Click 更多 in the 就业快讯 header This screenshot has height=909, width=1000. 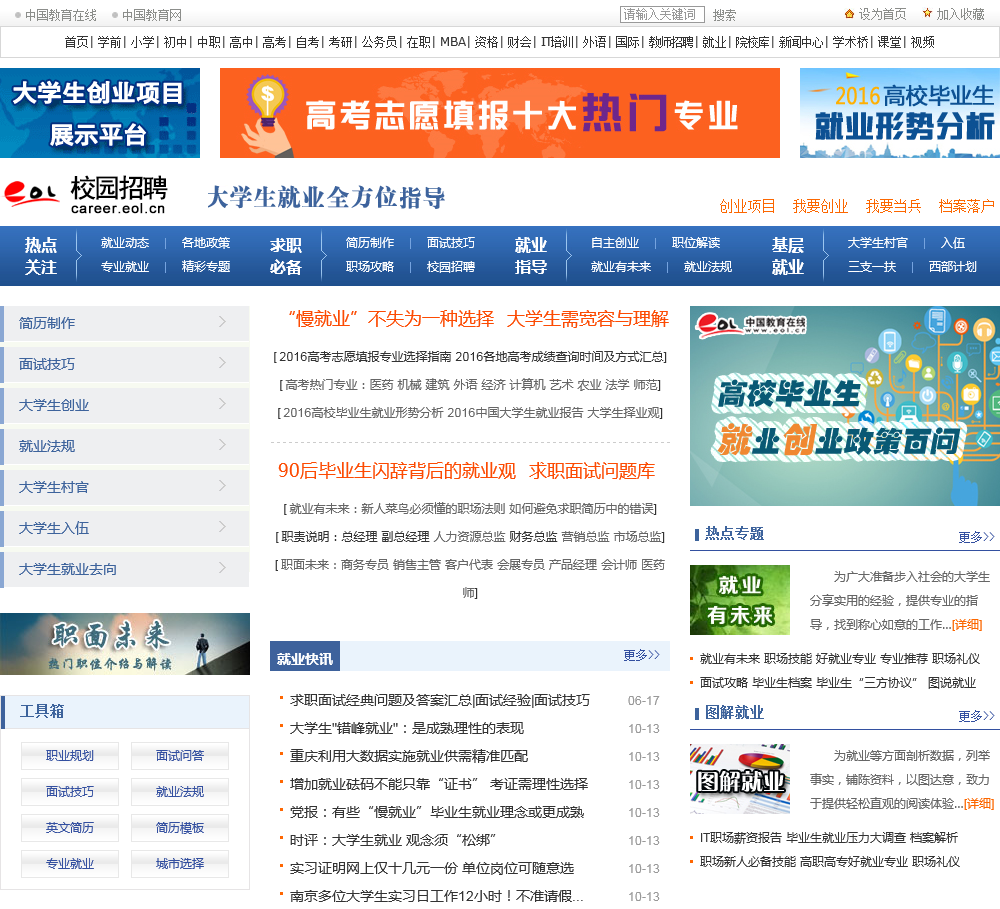pyautogui.click(x=642, y=655)
